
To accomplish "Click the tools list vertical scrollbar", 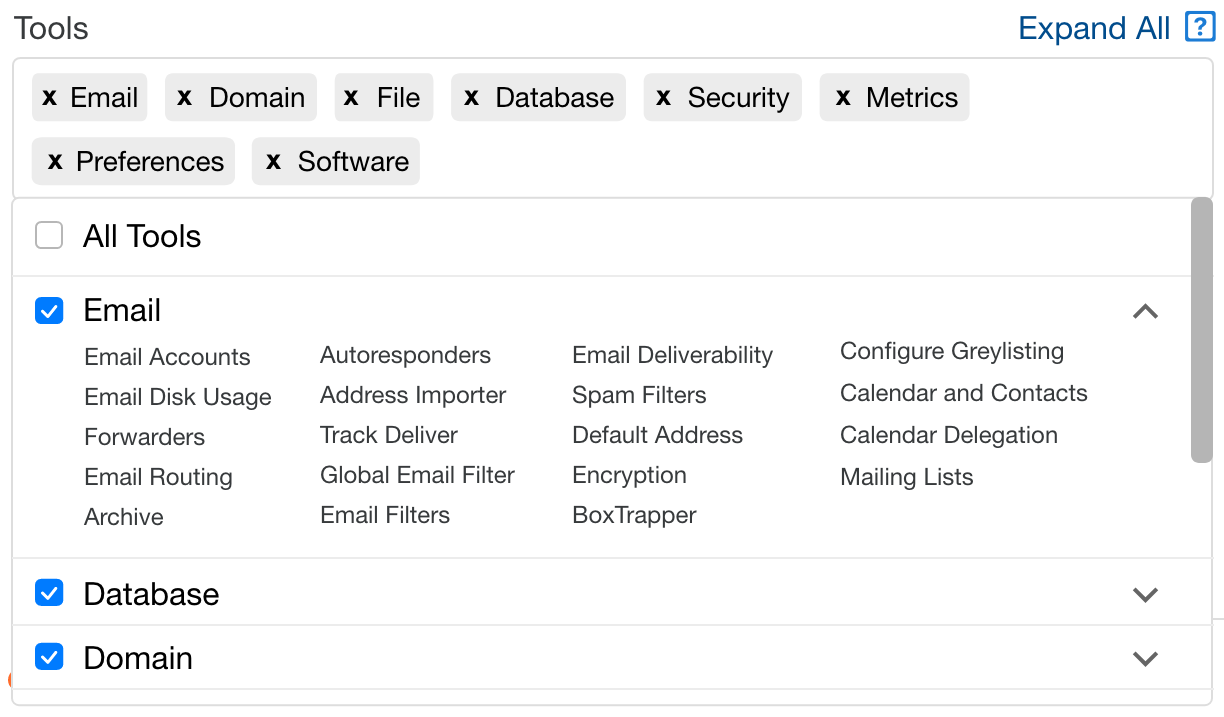I will (x=1202, y=330).
